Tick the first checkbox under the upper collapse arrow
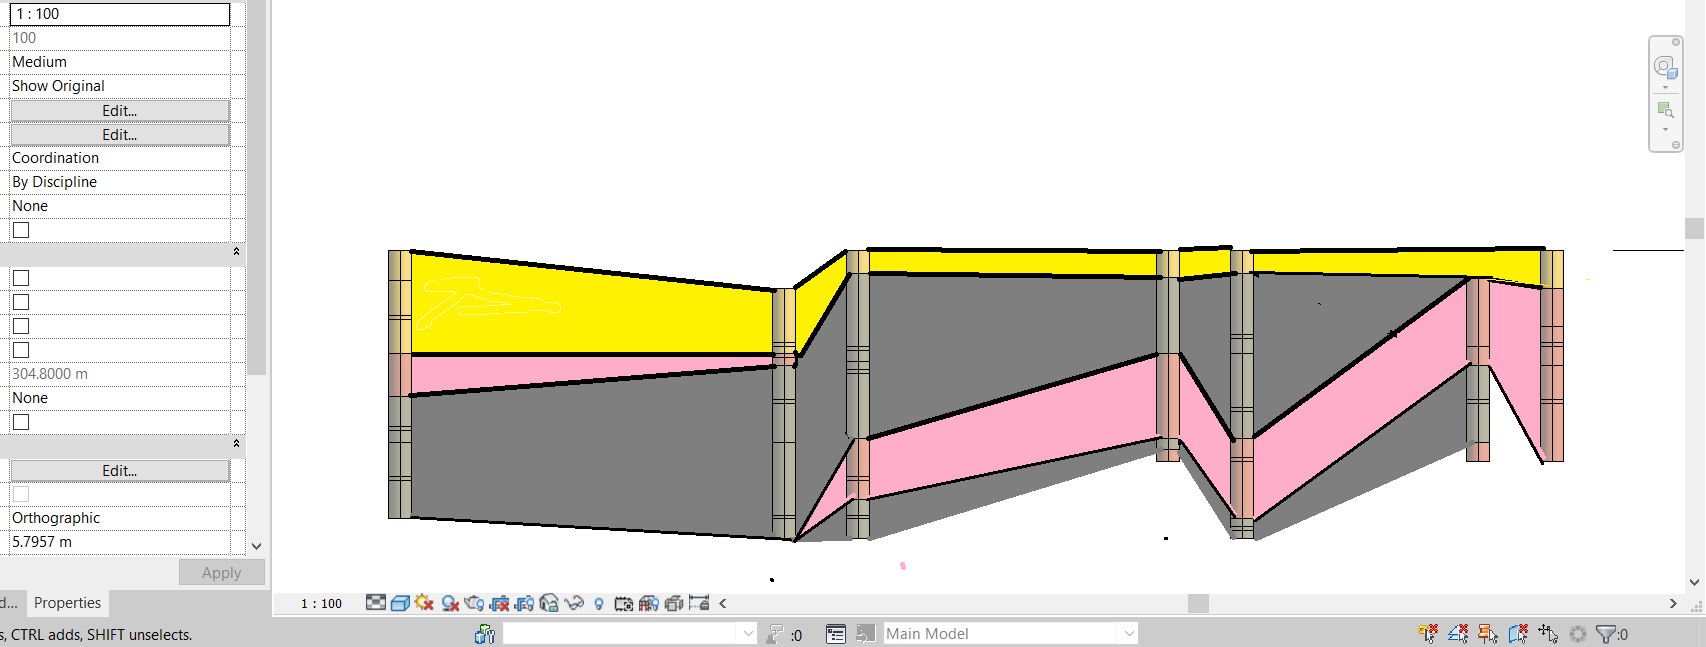The width and height of the screenshot is (1706, 647). (21, 278)
